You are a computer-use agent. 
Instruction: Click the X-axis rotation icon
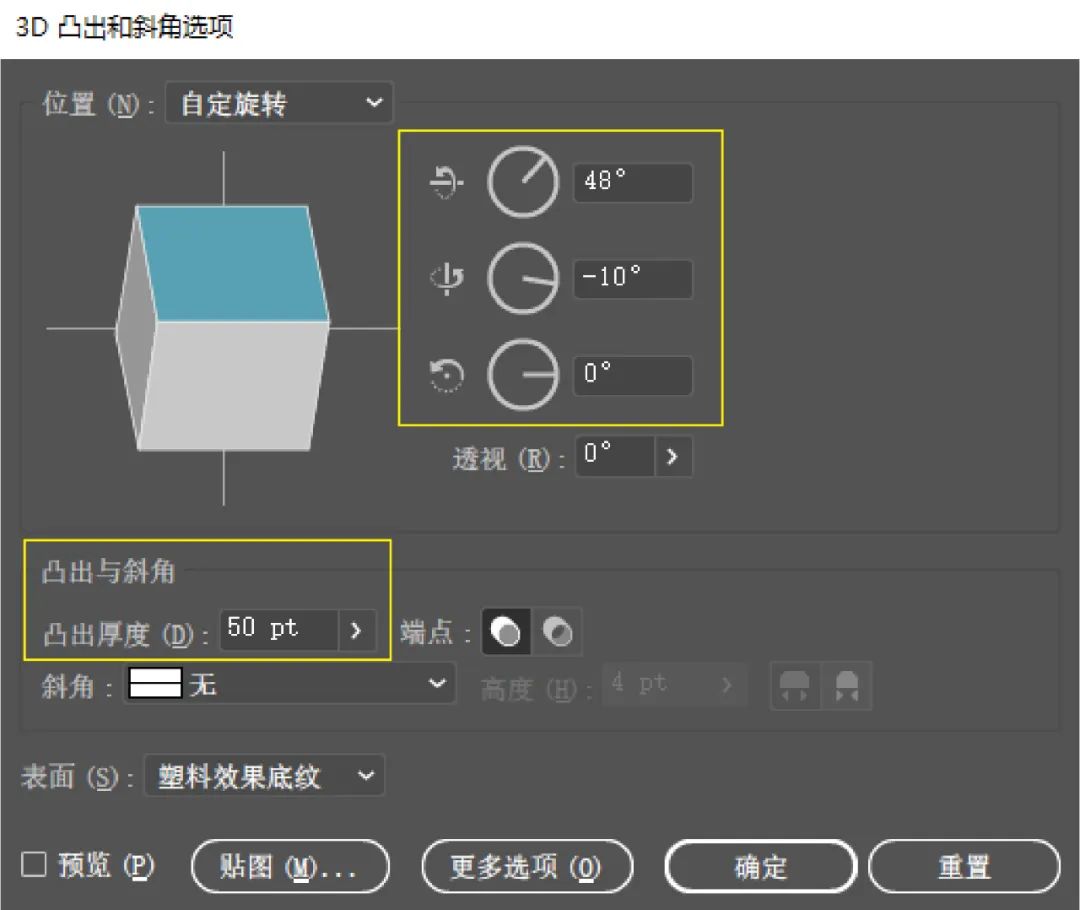coord(446,182)
